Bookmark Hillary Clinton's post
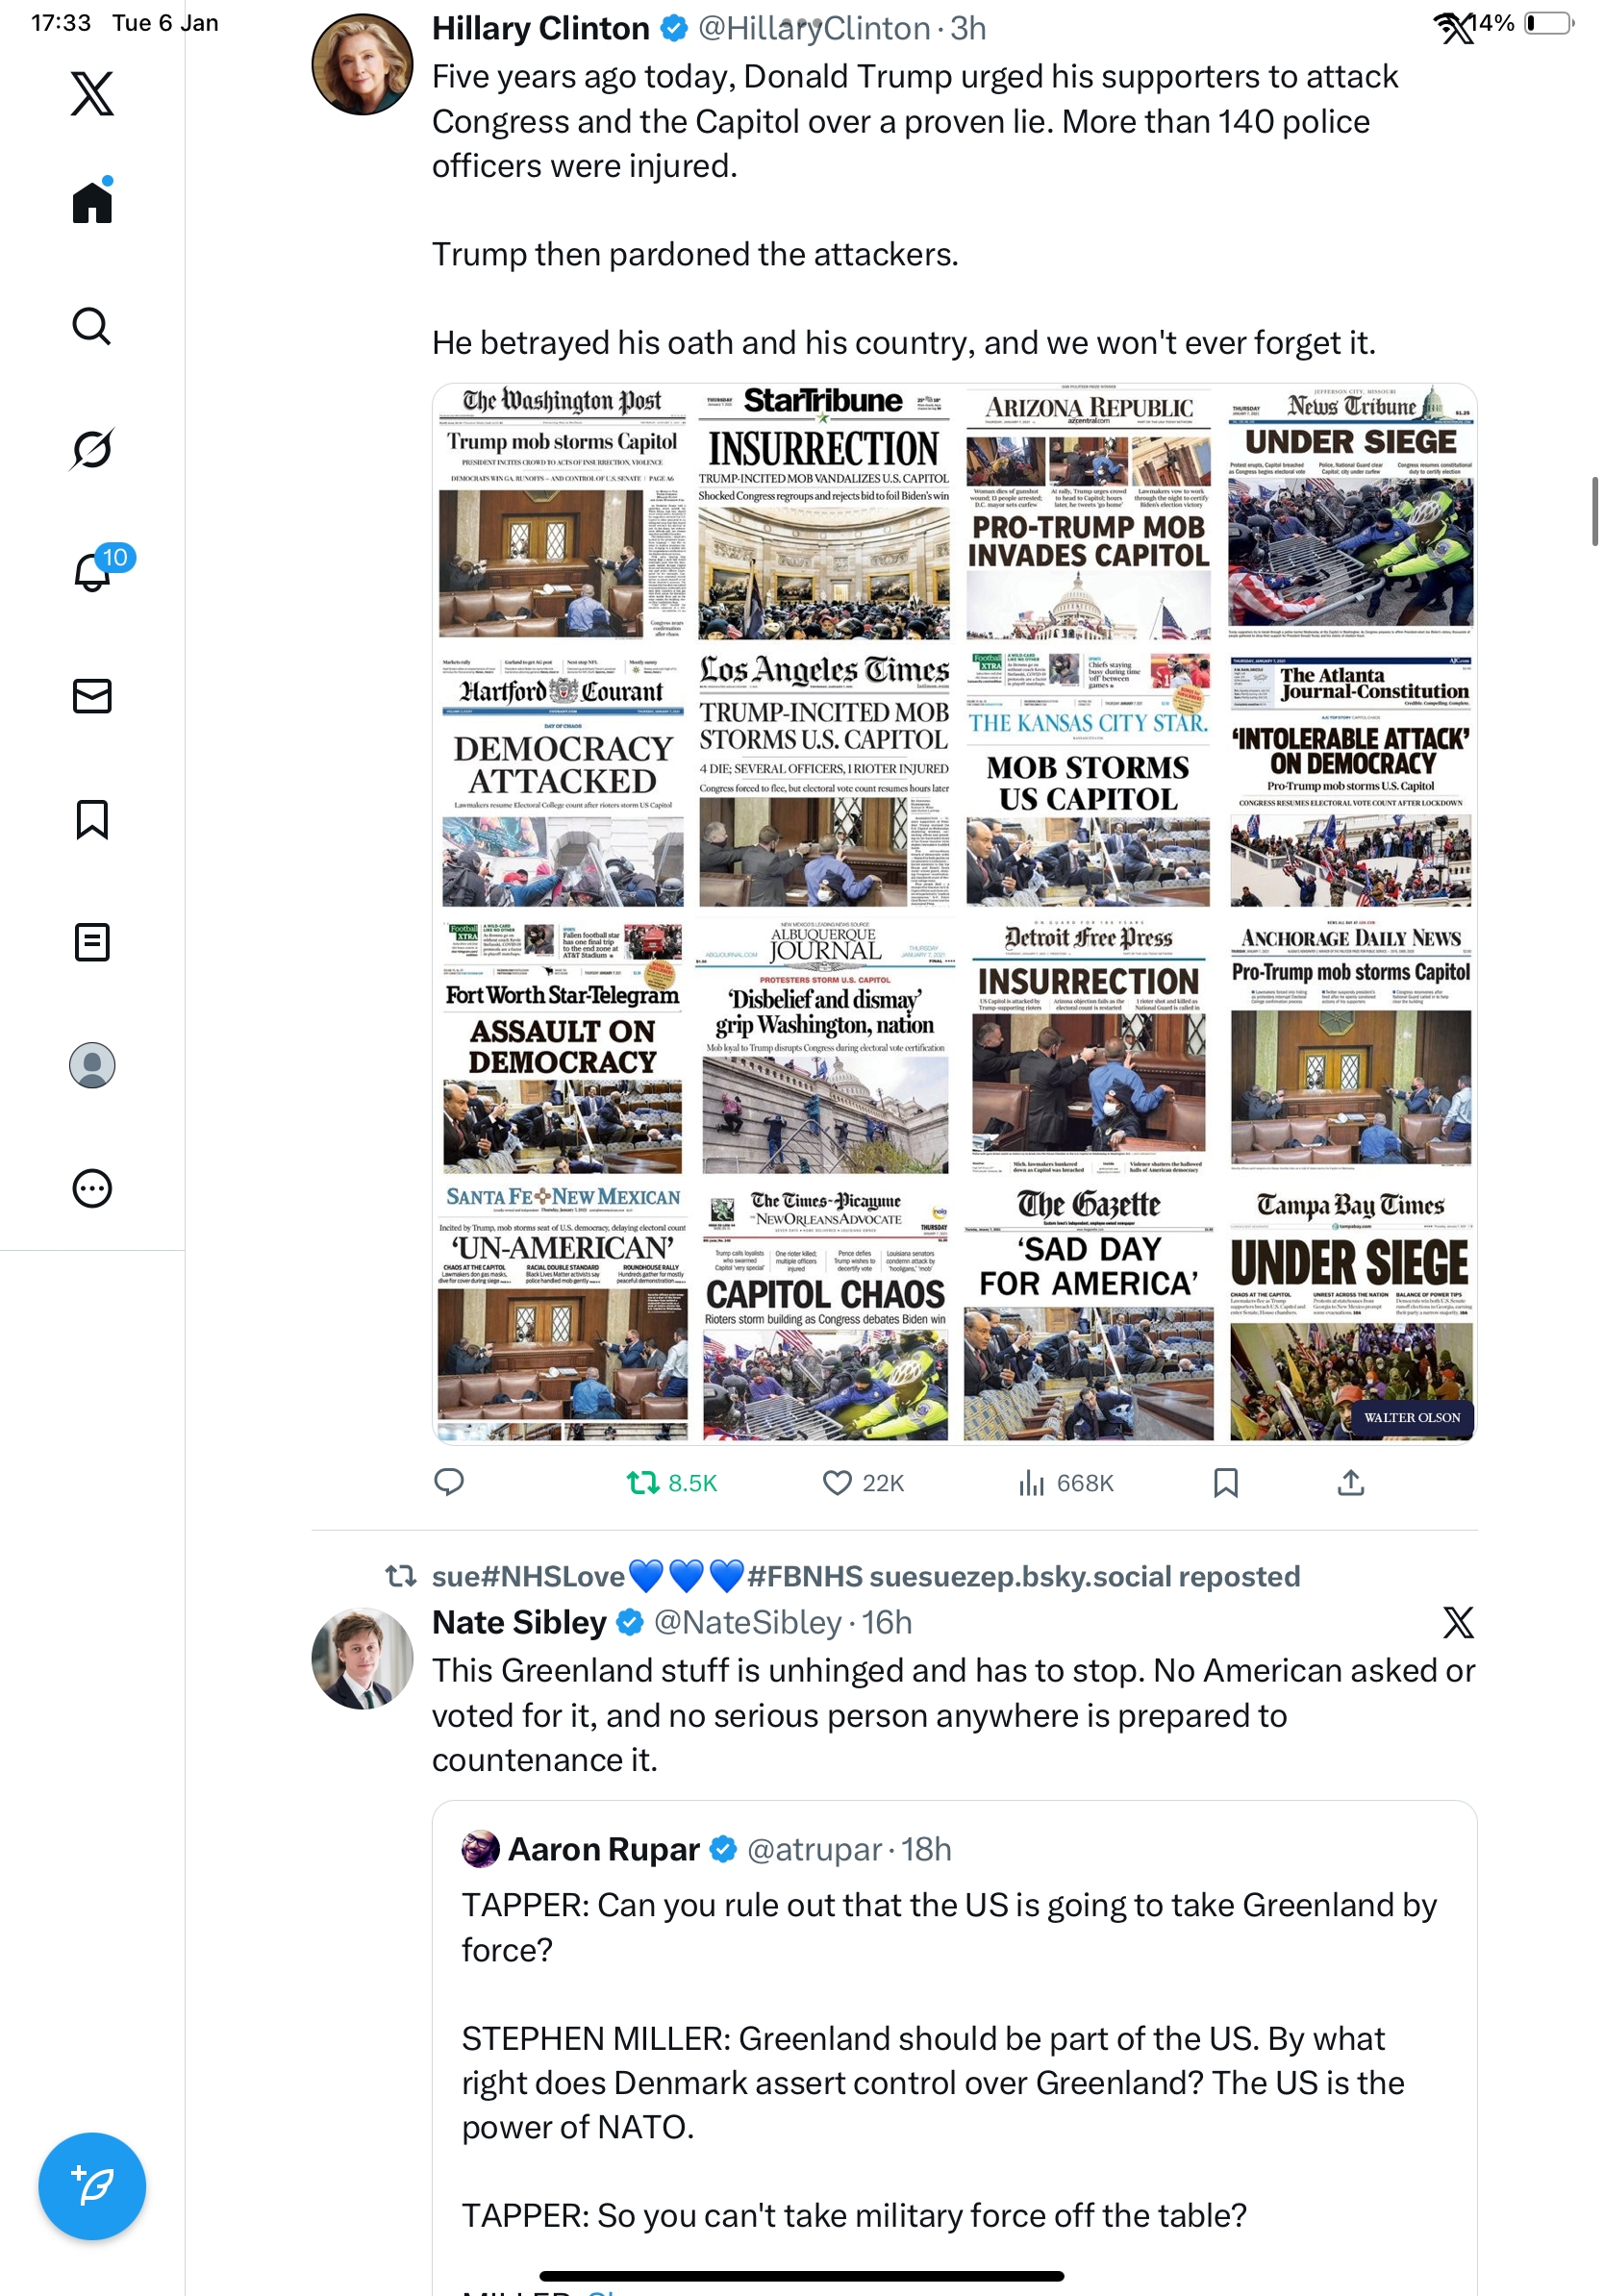This screenshot has height=2296, width=1604. (x=1225, y=1482)
